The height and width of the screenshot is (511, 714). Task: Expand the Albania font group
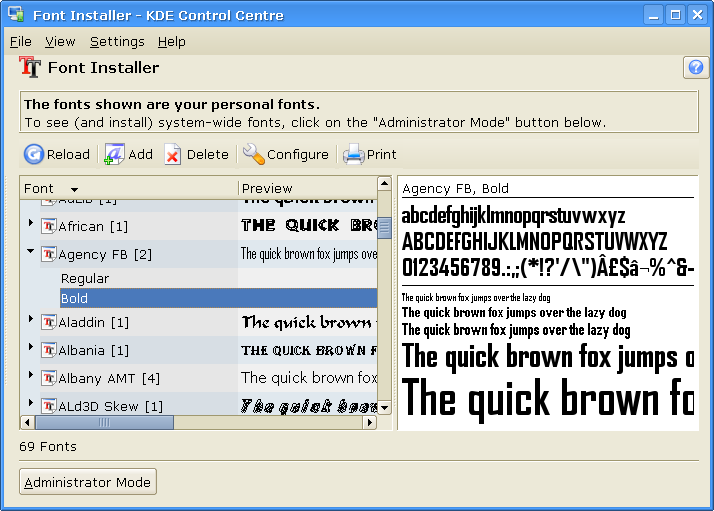[31, 347]
